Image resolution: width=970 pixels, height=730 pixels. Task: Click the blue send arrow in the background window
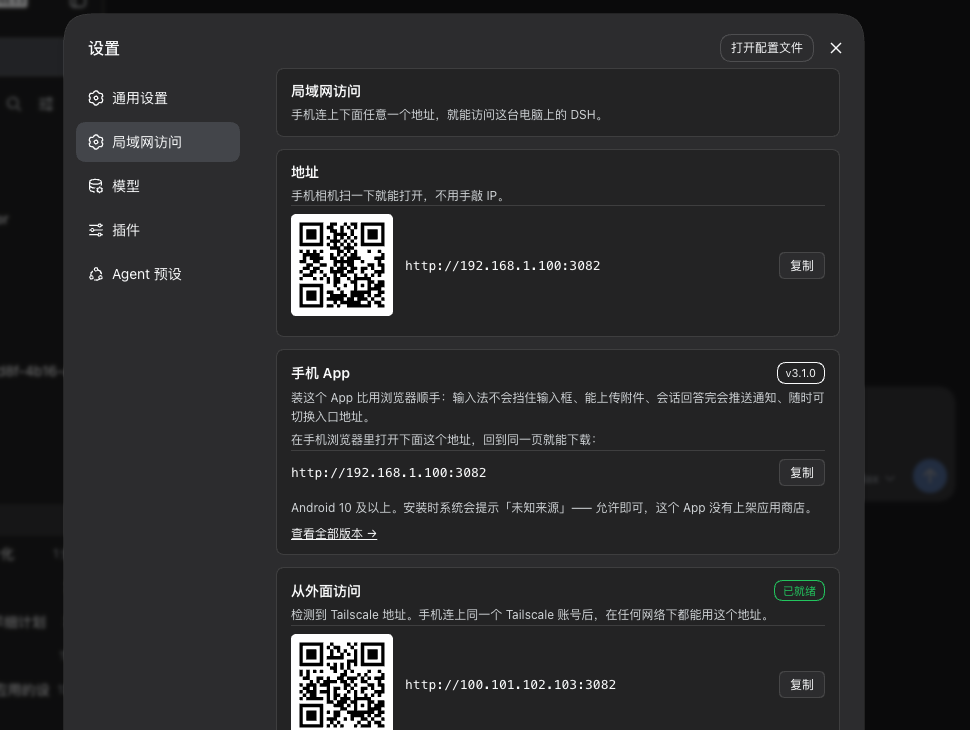pos(930,476)
